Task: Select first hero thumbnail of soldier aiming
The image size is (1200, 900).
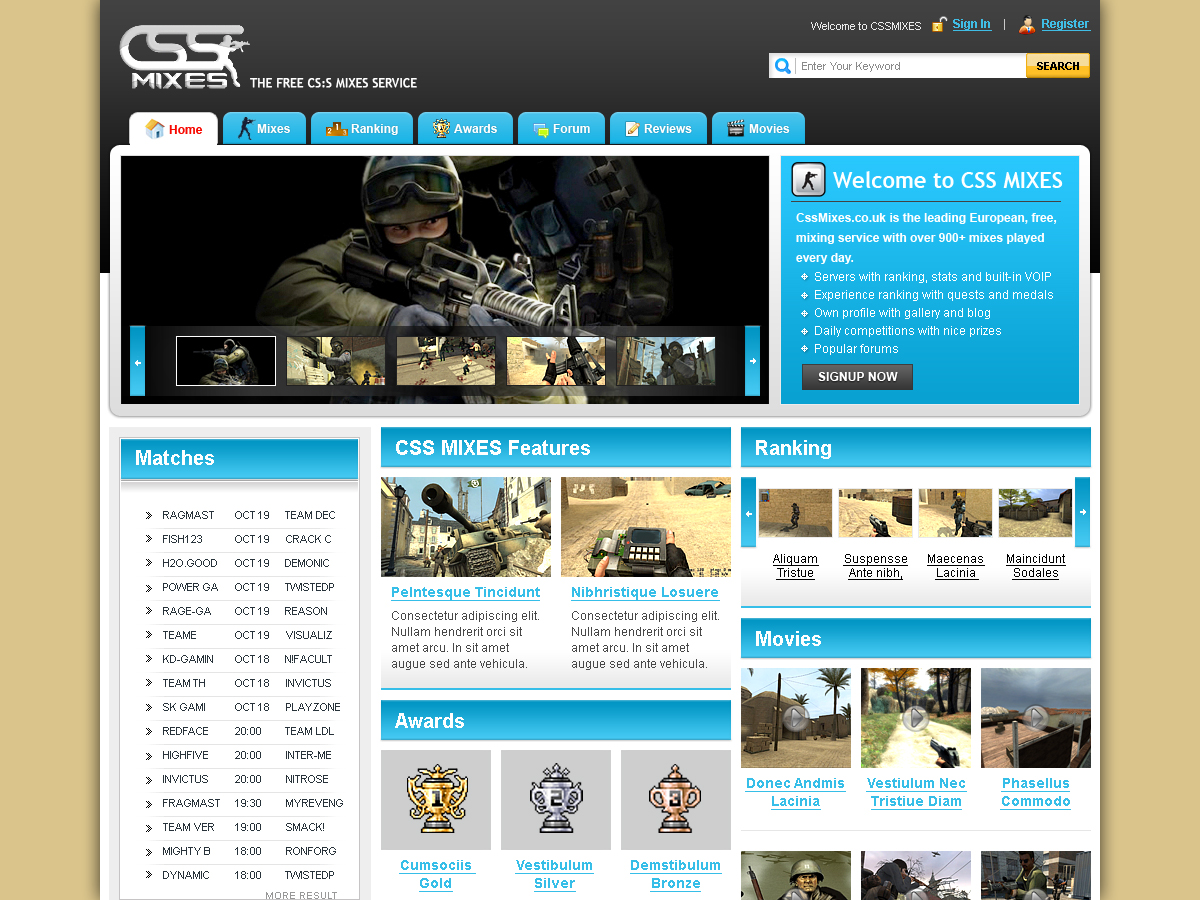Action: click(x=226, y=361)
